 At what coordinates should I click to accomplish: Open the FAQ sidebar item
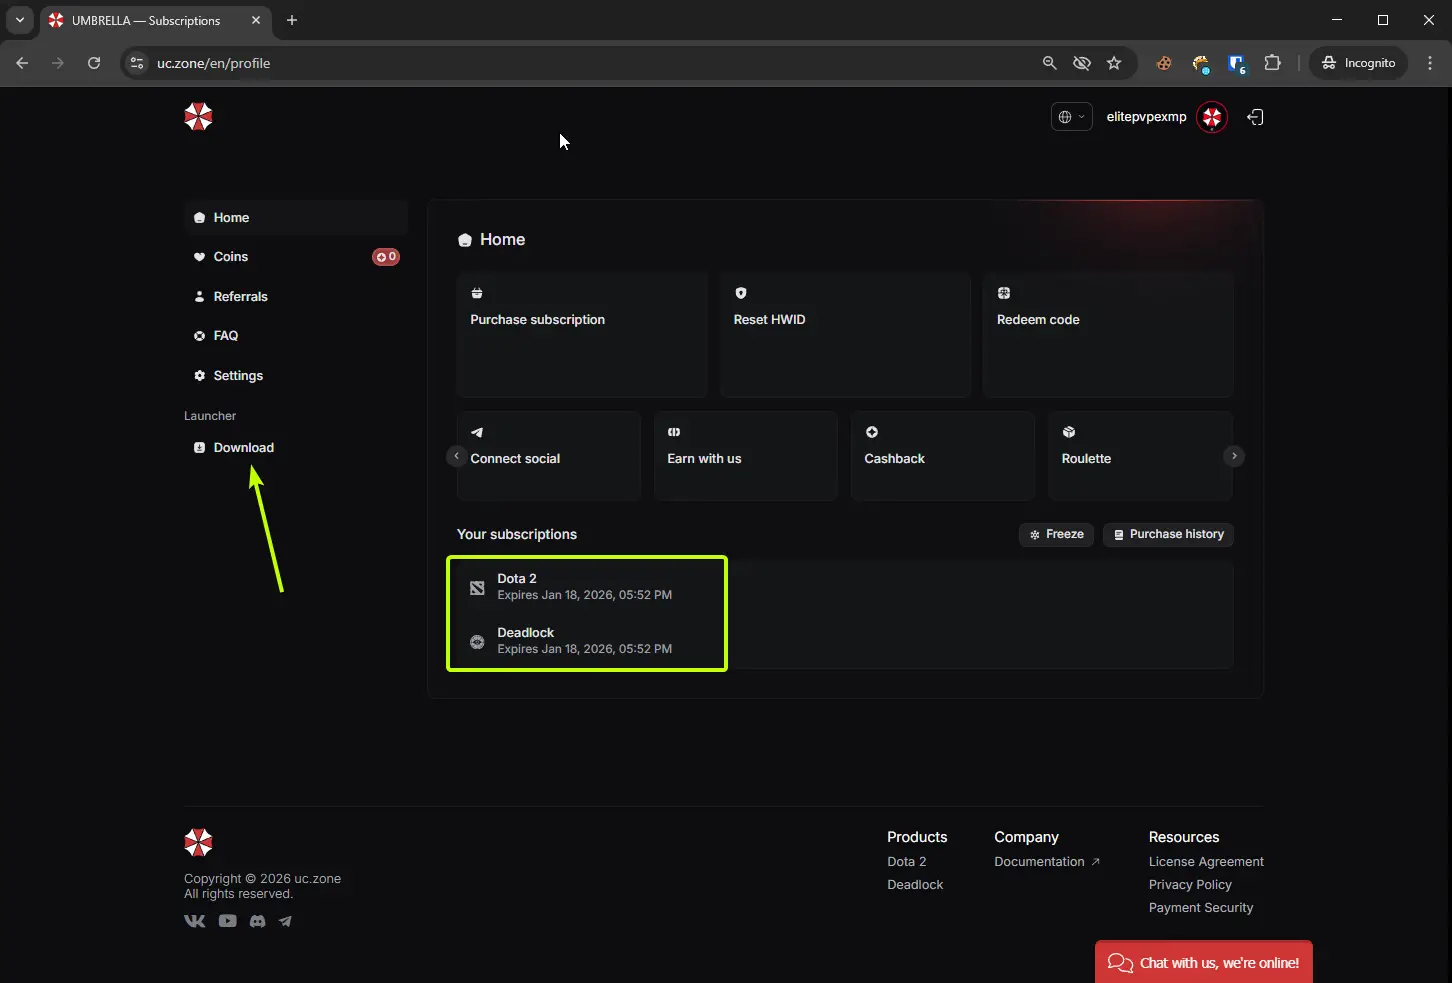(296, 336)
